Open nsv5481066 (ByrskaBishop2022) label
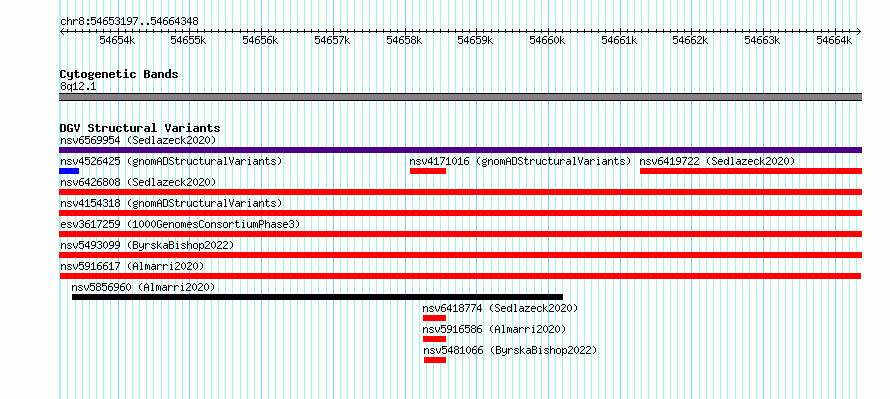 [x=510, y=350]
